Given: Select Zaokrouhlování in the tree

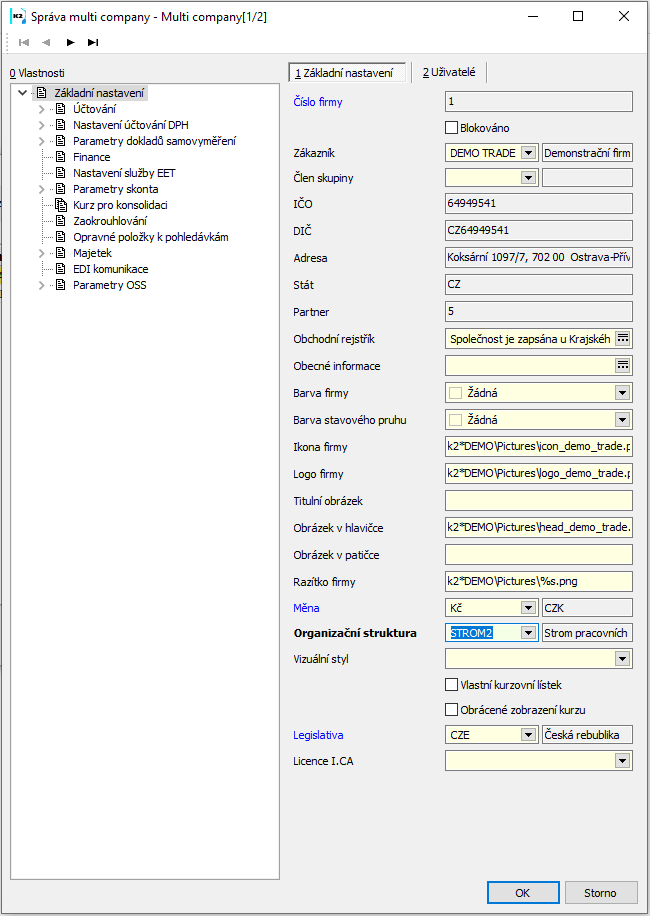Looking at the screenshot, I should (x=110, y=221).
